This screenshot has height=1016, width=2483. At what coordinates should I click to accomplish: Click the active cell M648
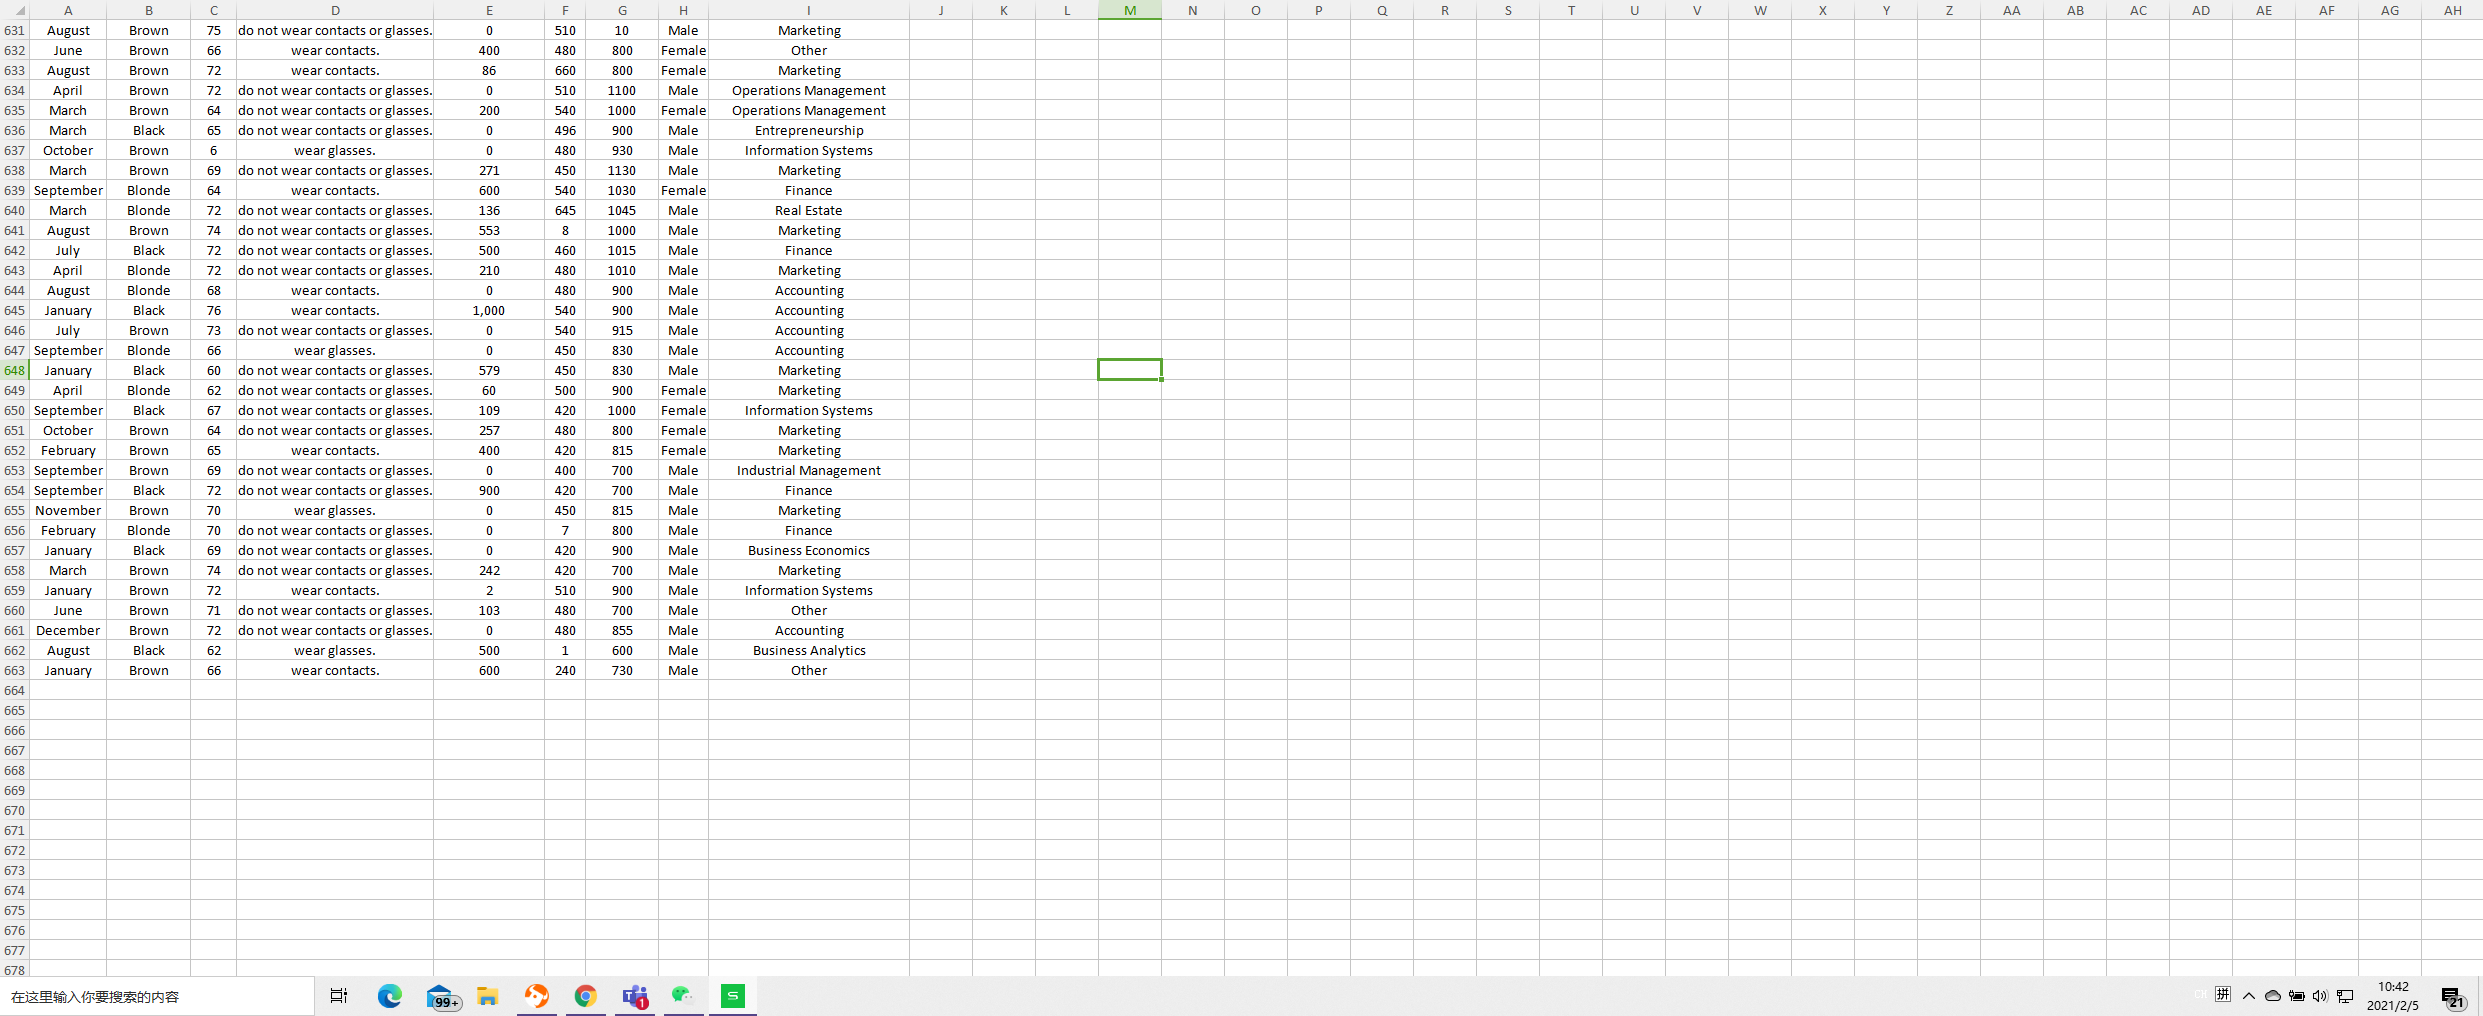pyautogui.click(x=1130, y=370)
